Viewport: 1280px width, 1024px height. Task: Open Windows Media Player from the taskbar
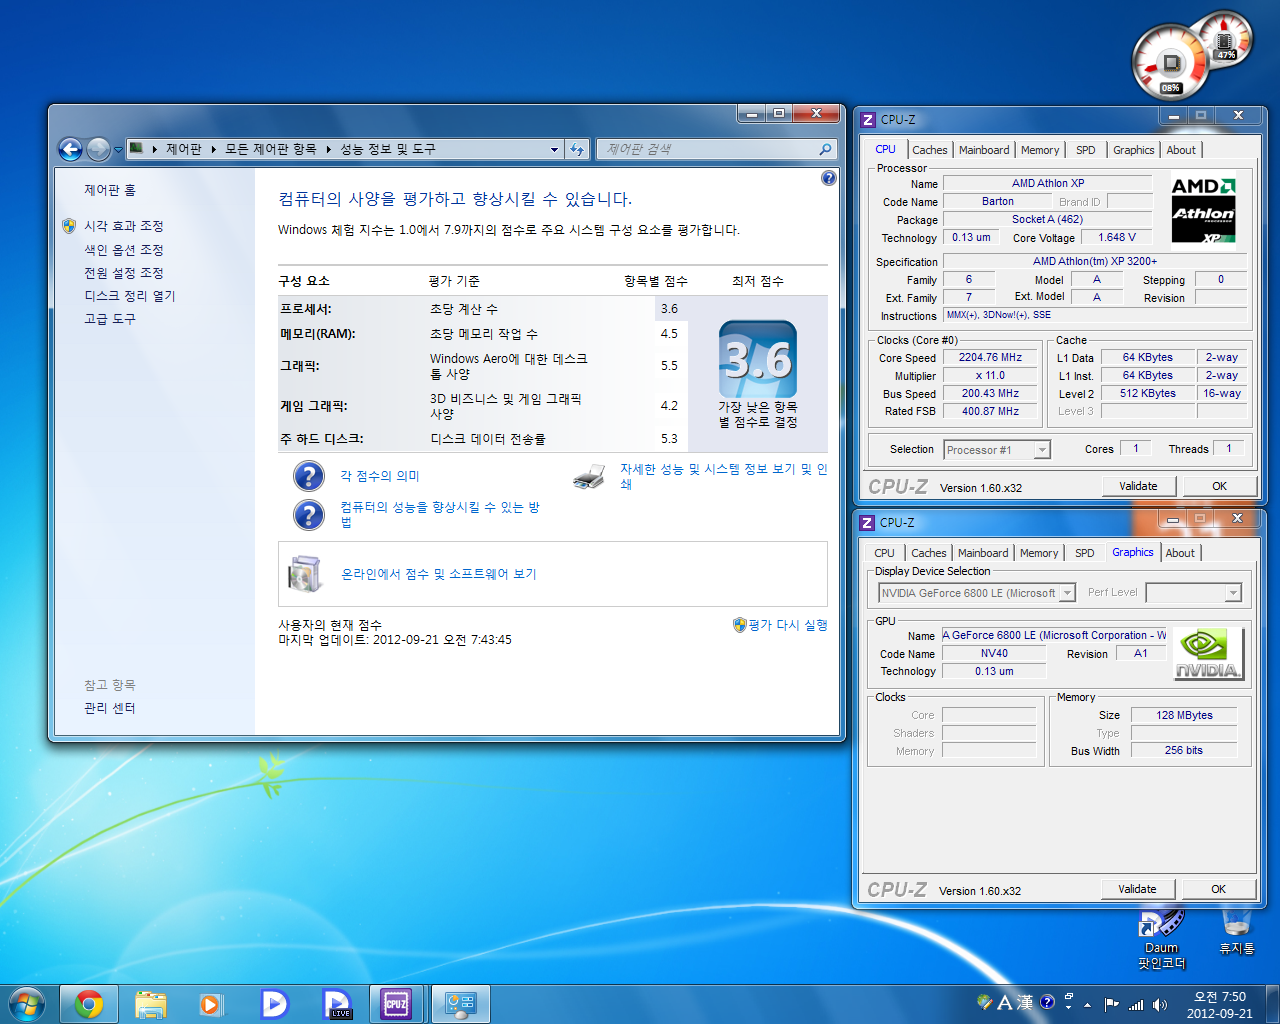point(211,1004)
